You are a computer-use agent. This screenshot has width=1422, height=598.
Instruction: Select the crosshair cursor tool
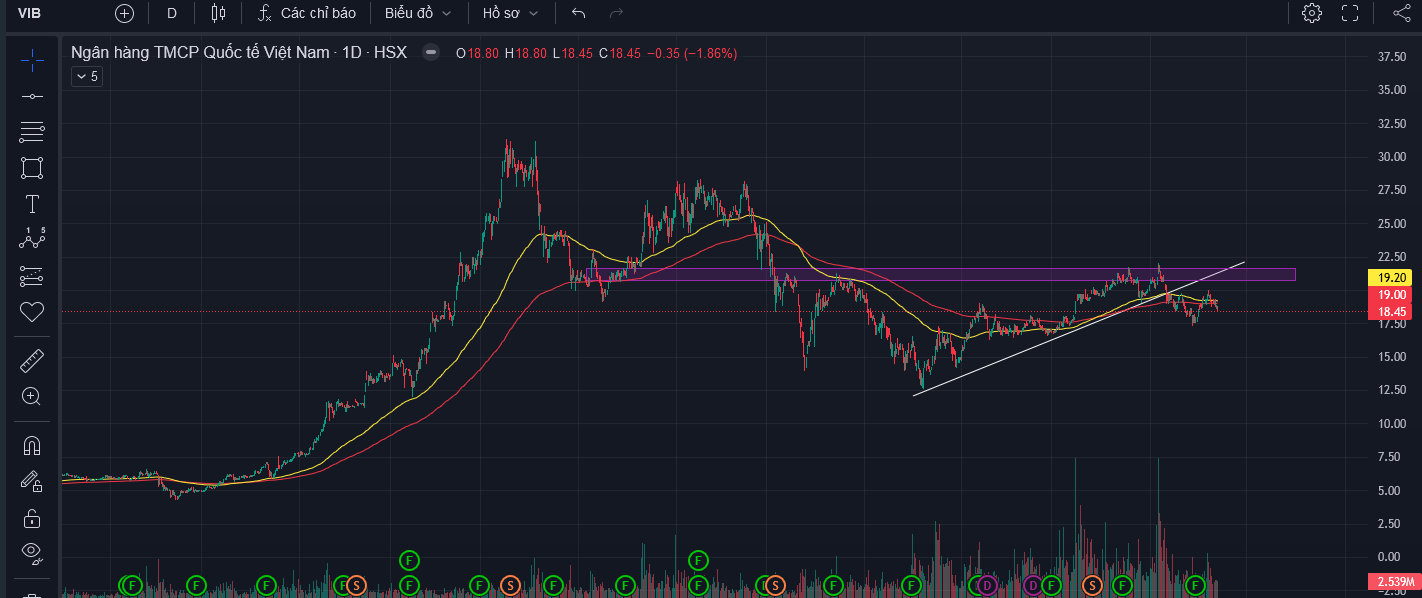click(32, 60)
